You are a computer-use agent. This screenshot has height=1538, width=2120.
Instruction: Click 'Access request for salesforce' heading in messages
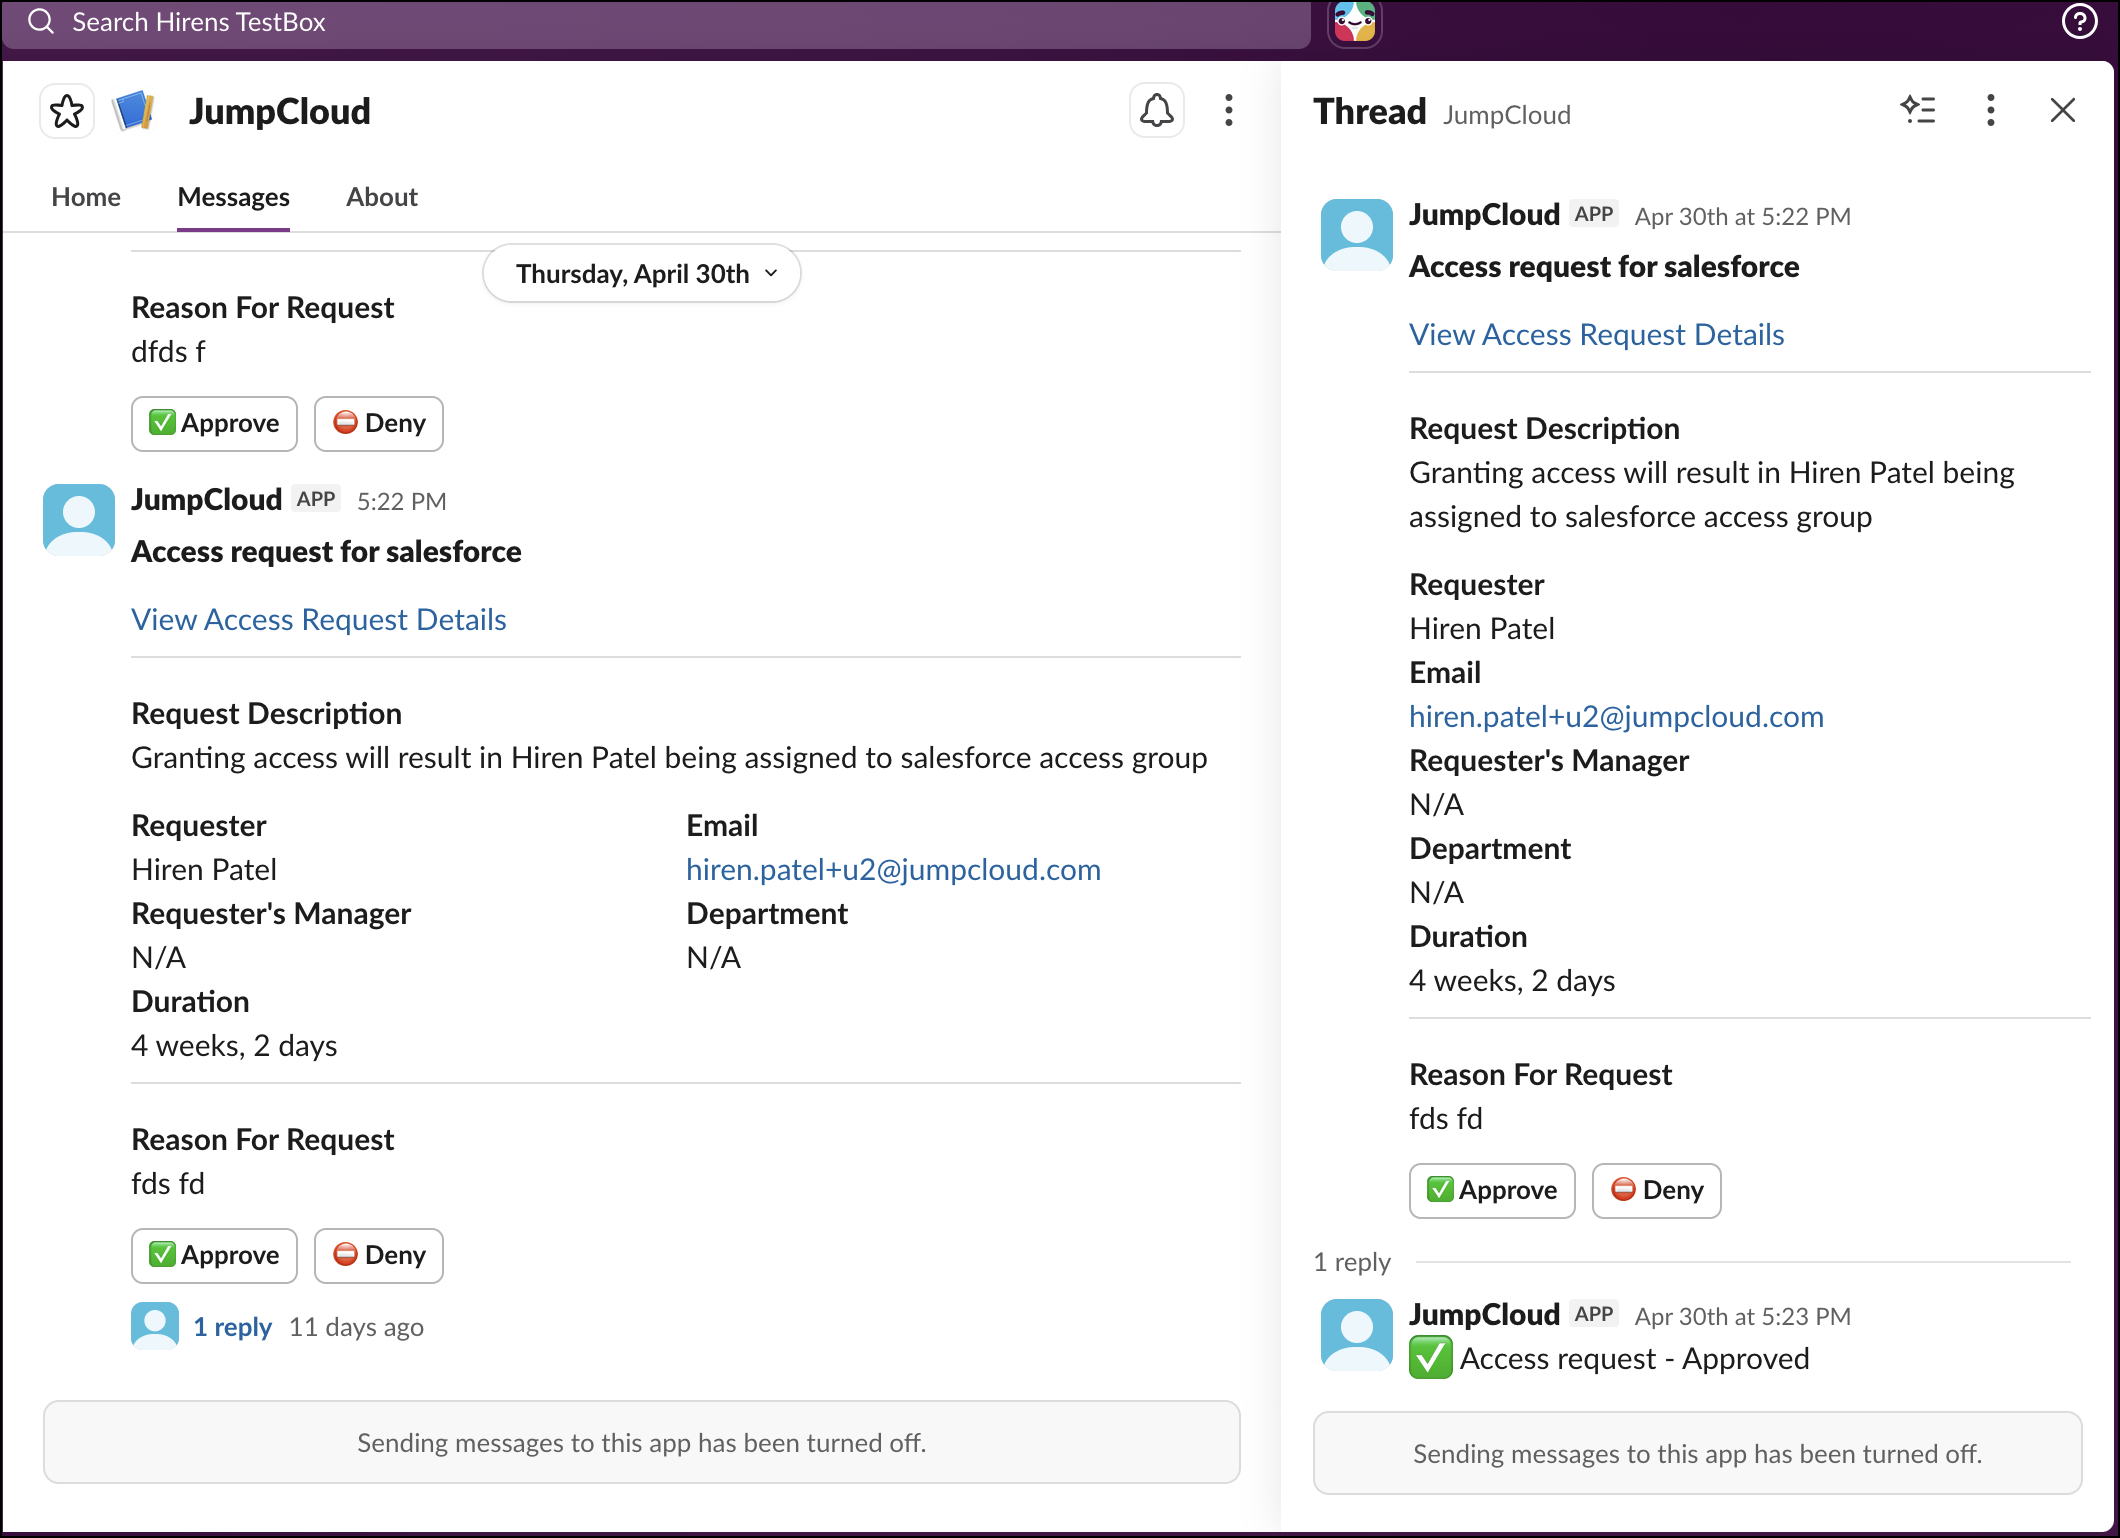tap(326, 551)
